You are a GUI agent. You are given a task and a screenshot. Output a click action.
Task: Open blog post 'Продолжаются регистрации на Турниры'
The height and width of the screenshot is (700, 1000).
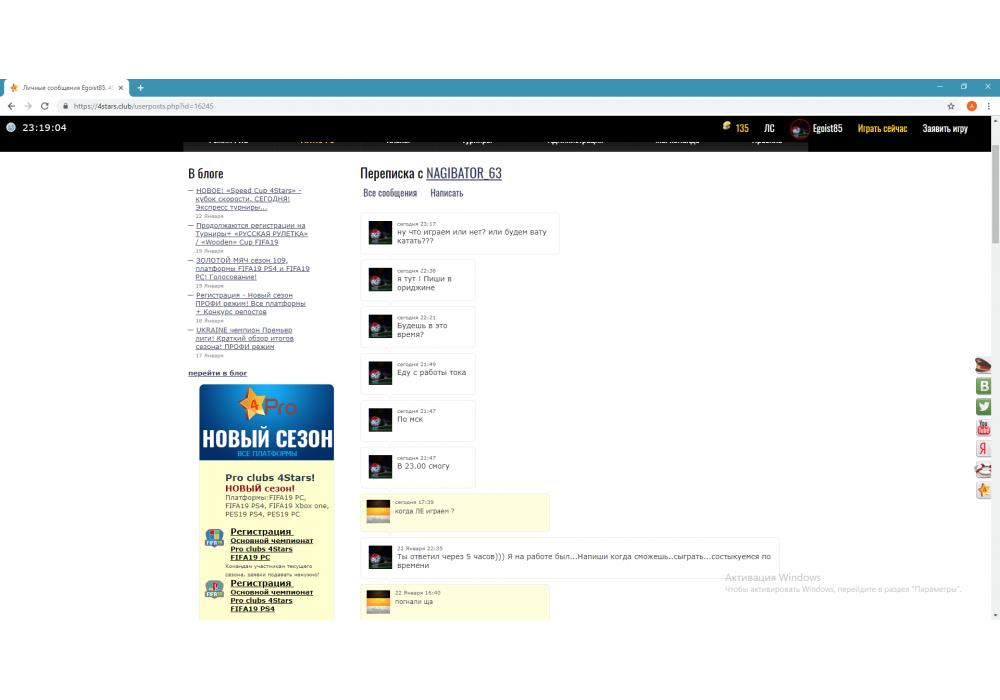pos(251,233)
